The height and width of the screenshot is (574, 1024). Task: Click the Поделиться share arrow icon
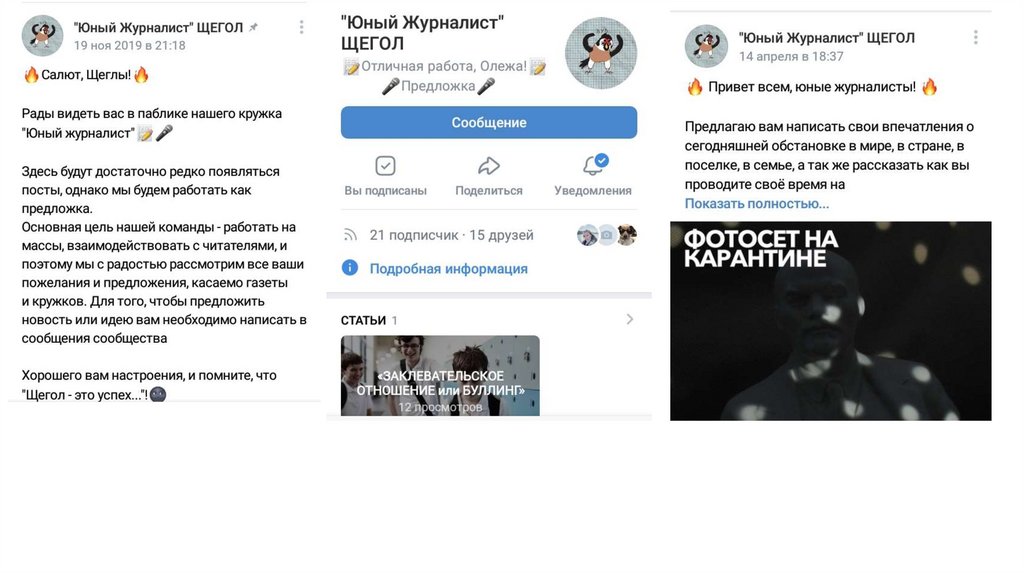(x=488, y=166)
